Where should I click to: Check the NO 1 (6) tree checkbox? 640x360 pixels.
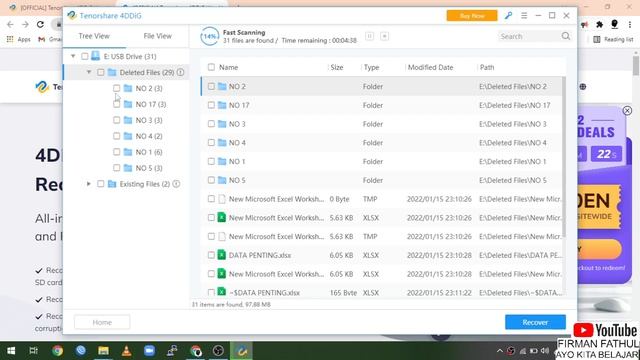pos(116,152)
